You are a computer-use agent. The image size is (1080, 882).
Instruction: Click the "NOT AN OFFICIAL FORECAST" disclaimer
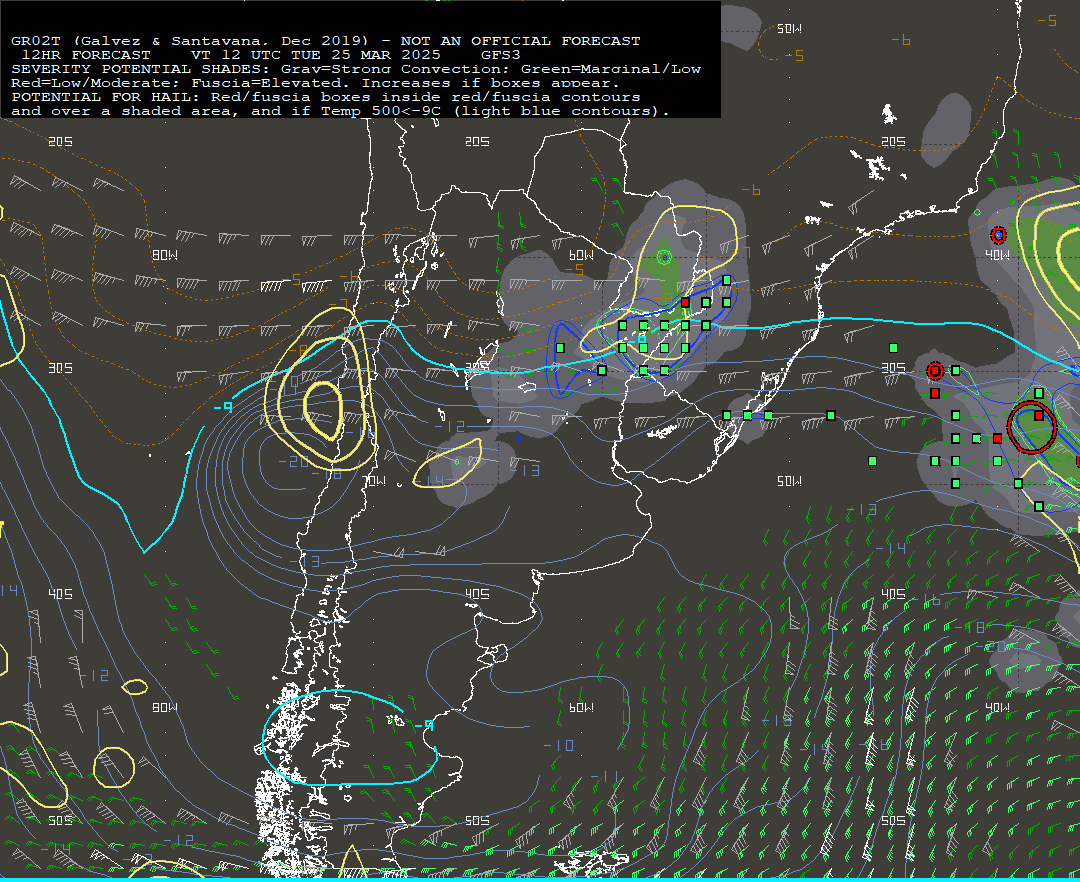[x=521, y=41]
